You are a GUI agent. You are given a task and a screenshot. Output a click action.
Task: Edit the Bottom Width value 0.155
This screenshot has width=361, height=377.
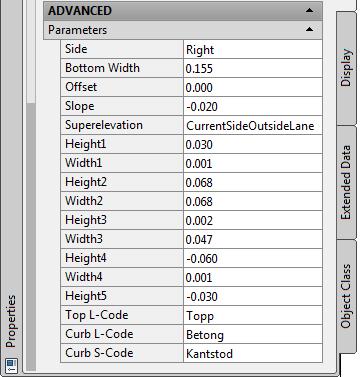pyautogui.click(x=253, y=68)
